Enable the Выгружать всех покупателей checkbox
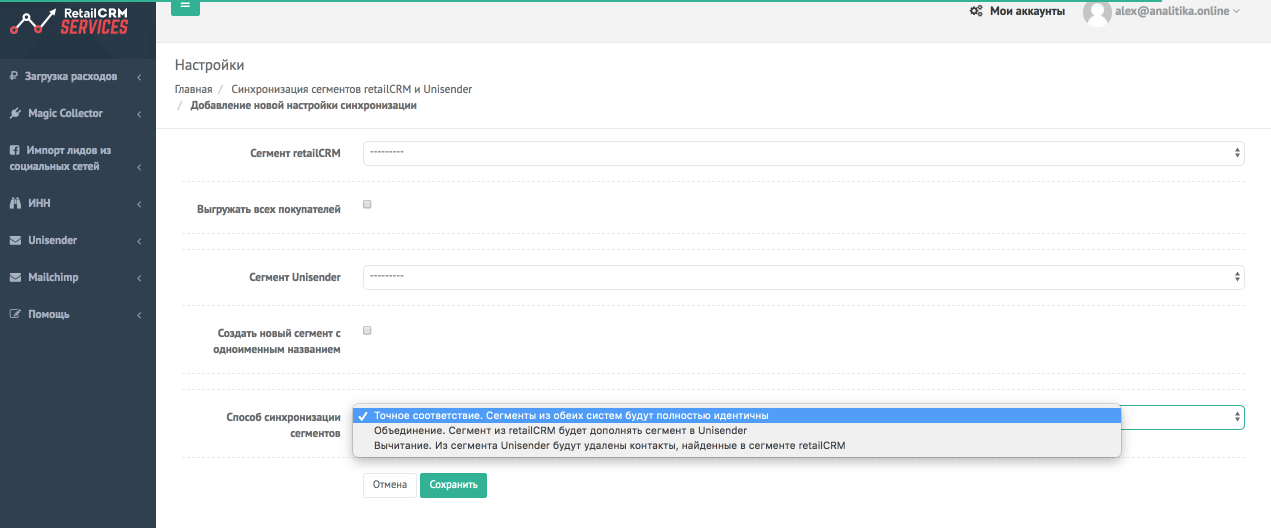Screen dimensions: 1271x528 pyautogui.click(x=367, y=204)
